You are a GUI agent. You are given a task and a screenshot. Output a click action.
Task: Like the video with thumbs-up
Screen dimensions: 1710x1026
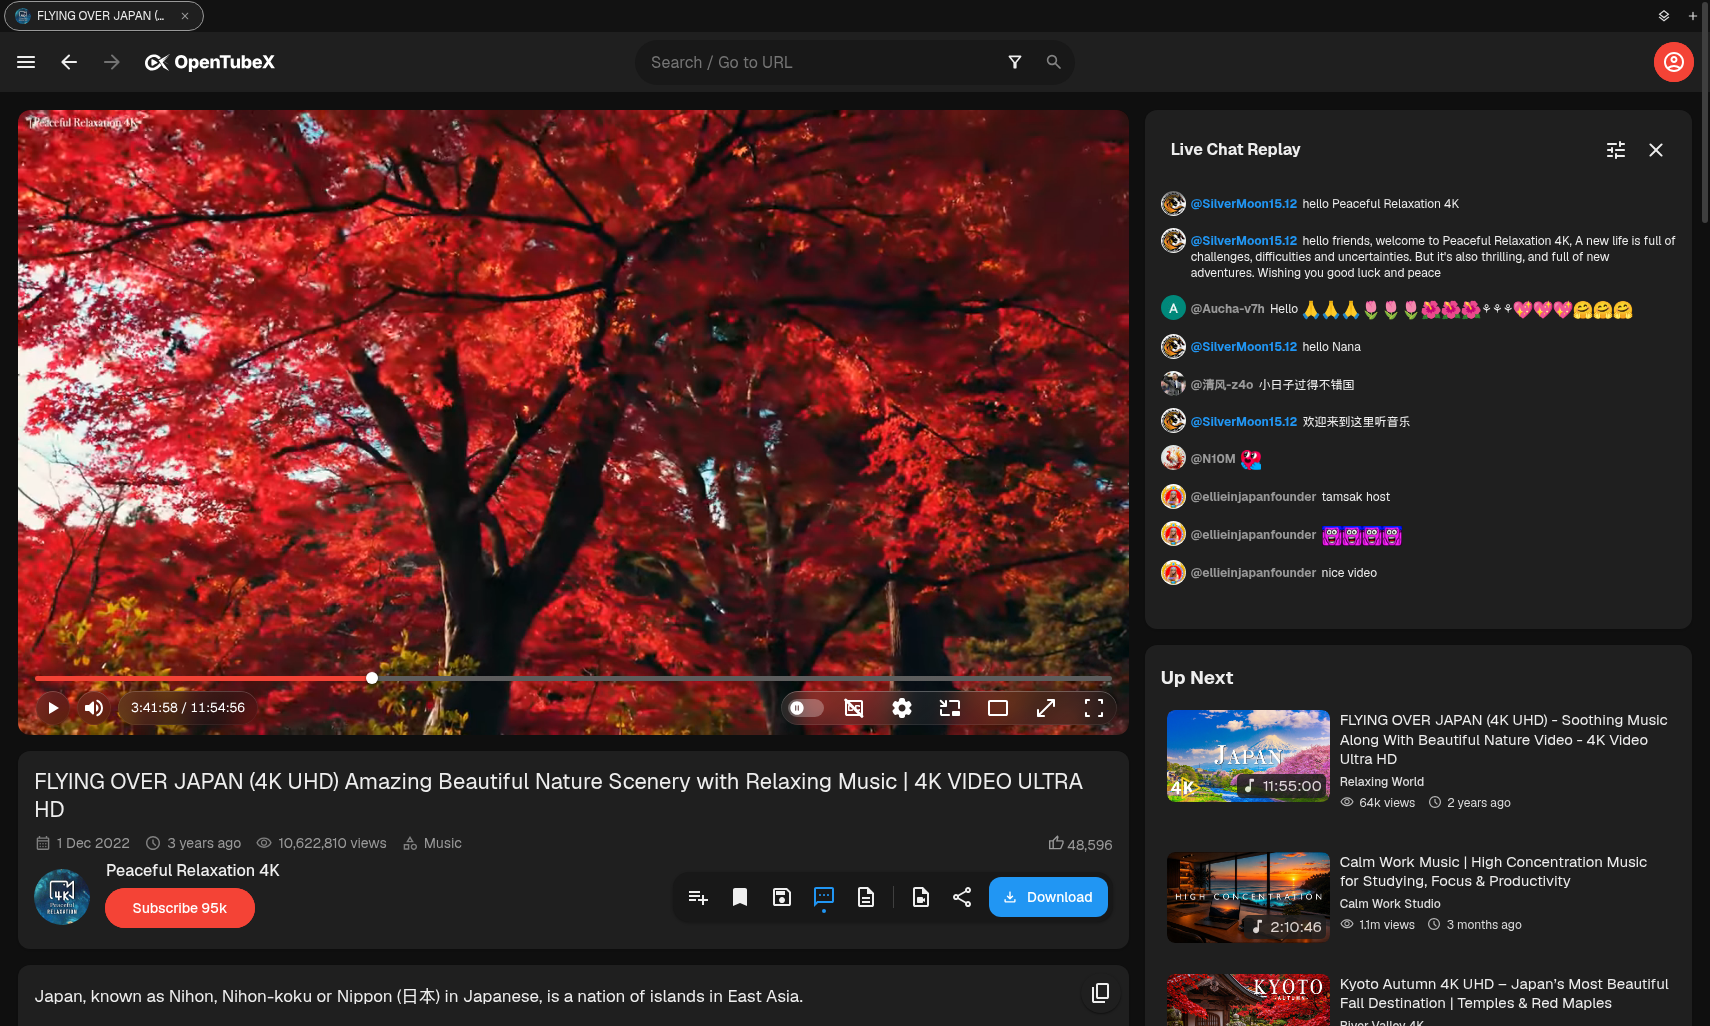click(x=1056, y=844)
